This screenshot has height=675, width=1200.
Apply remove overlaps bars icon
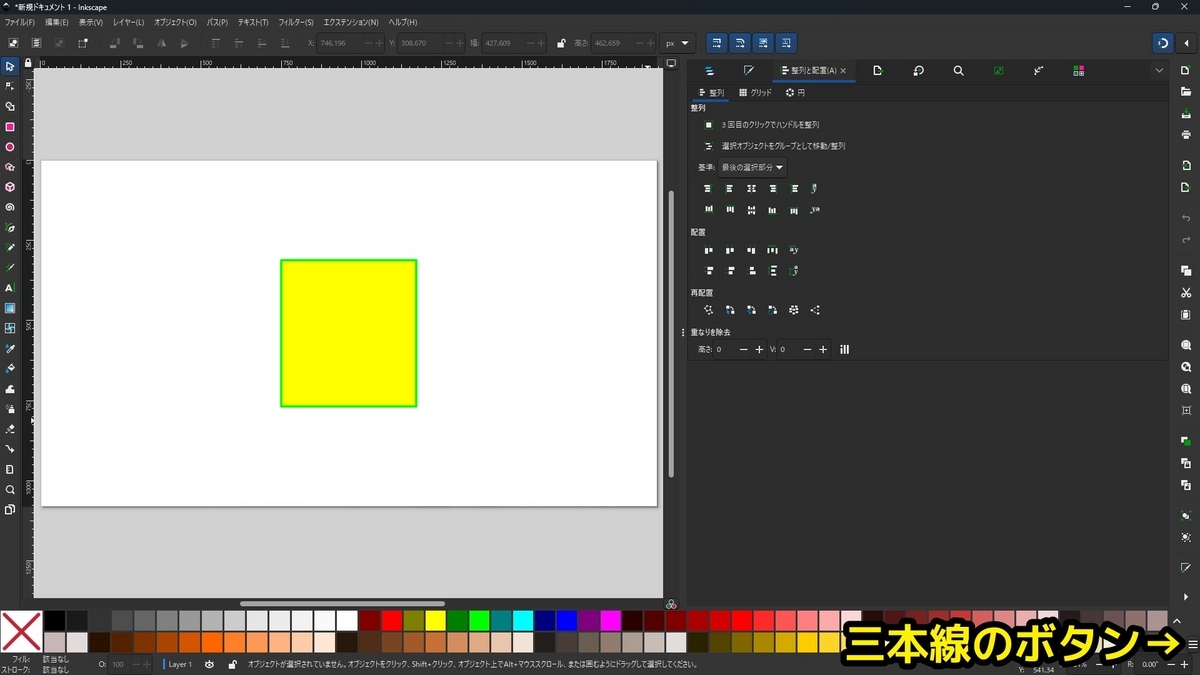click(x=845, y=350)
